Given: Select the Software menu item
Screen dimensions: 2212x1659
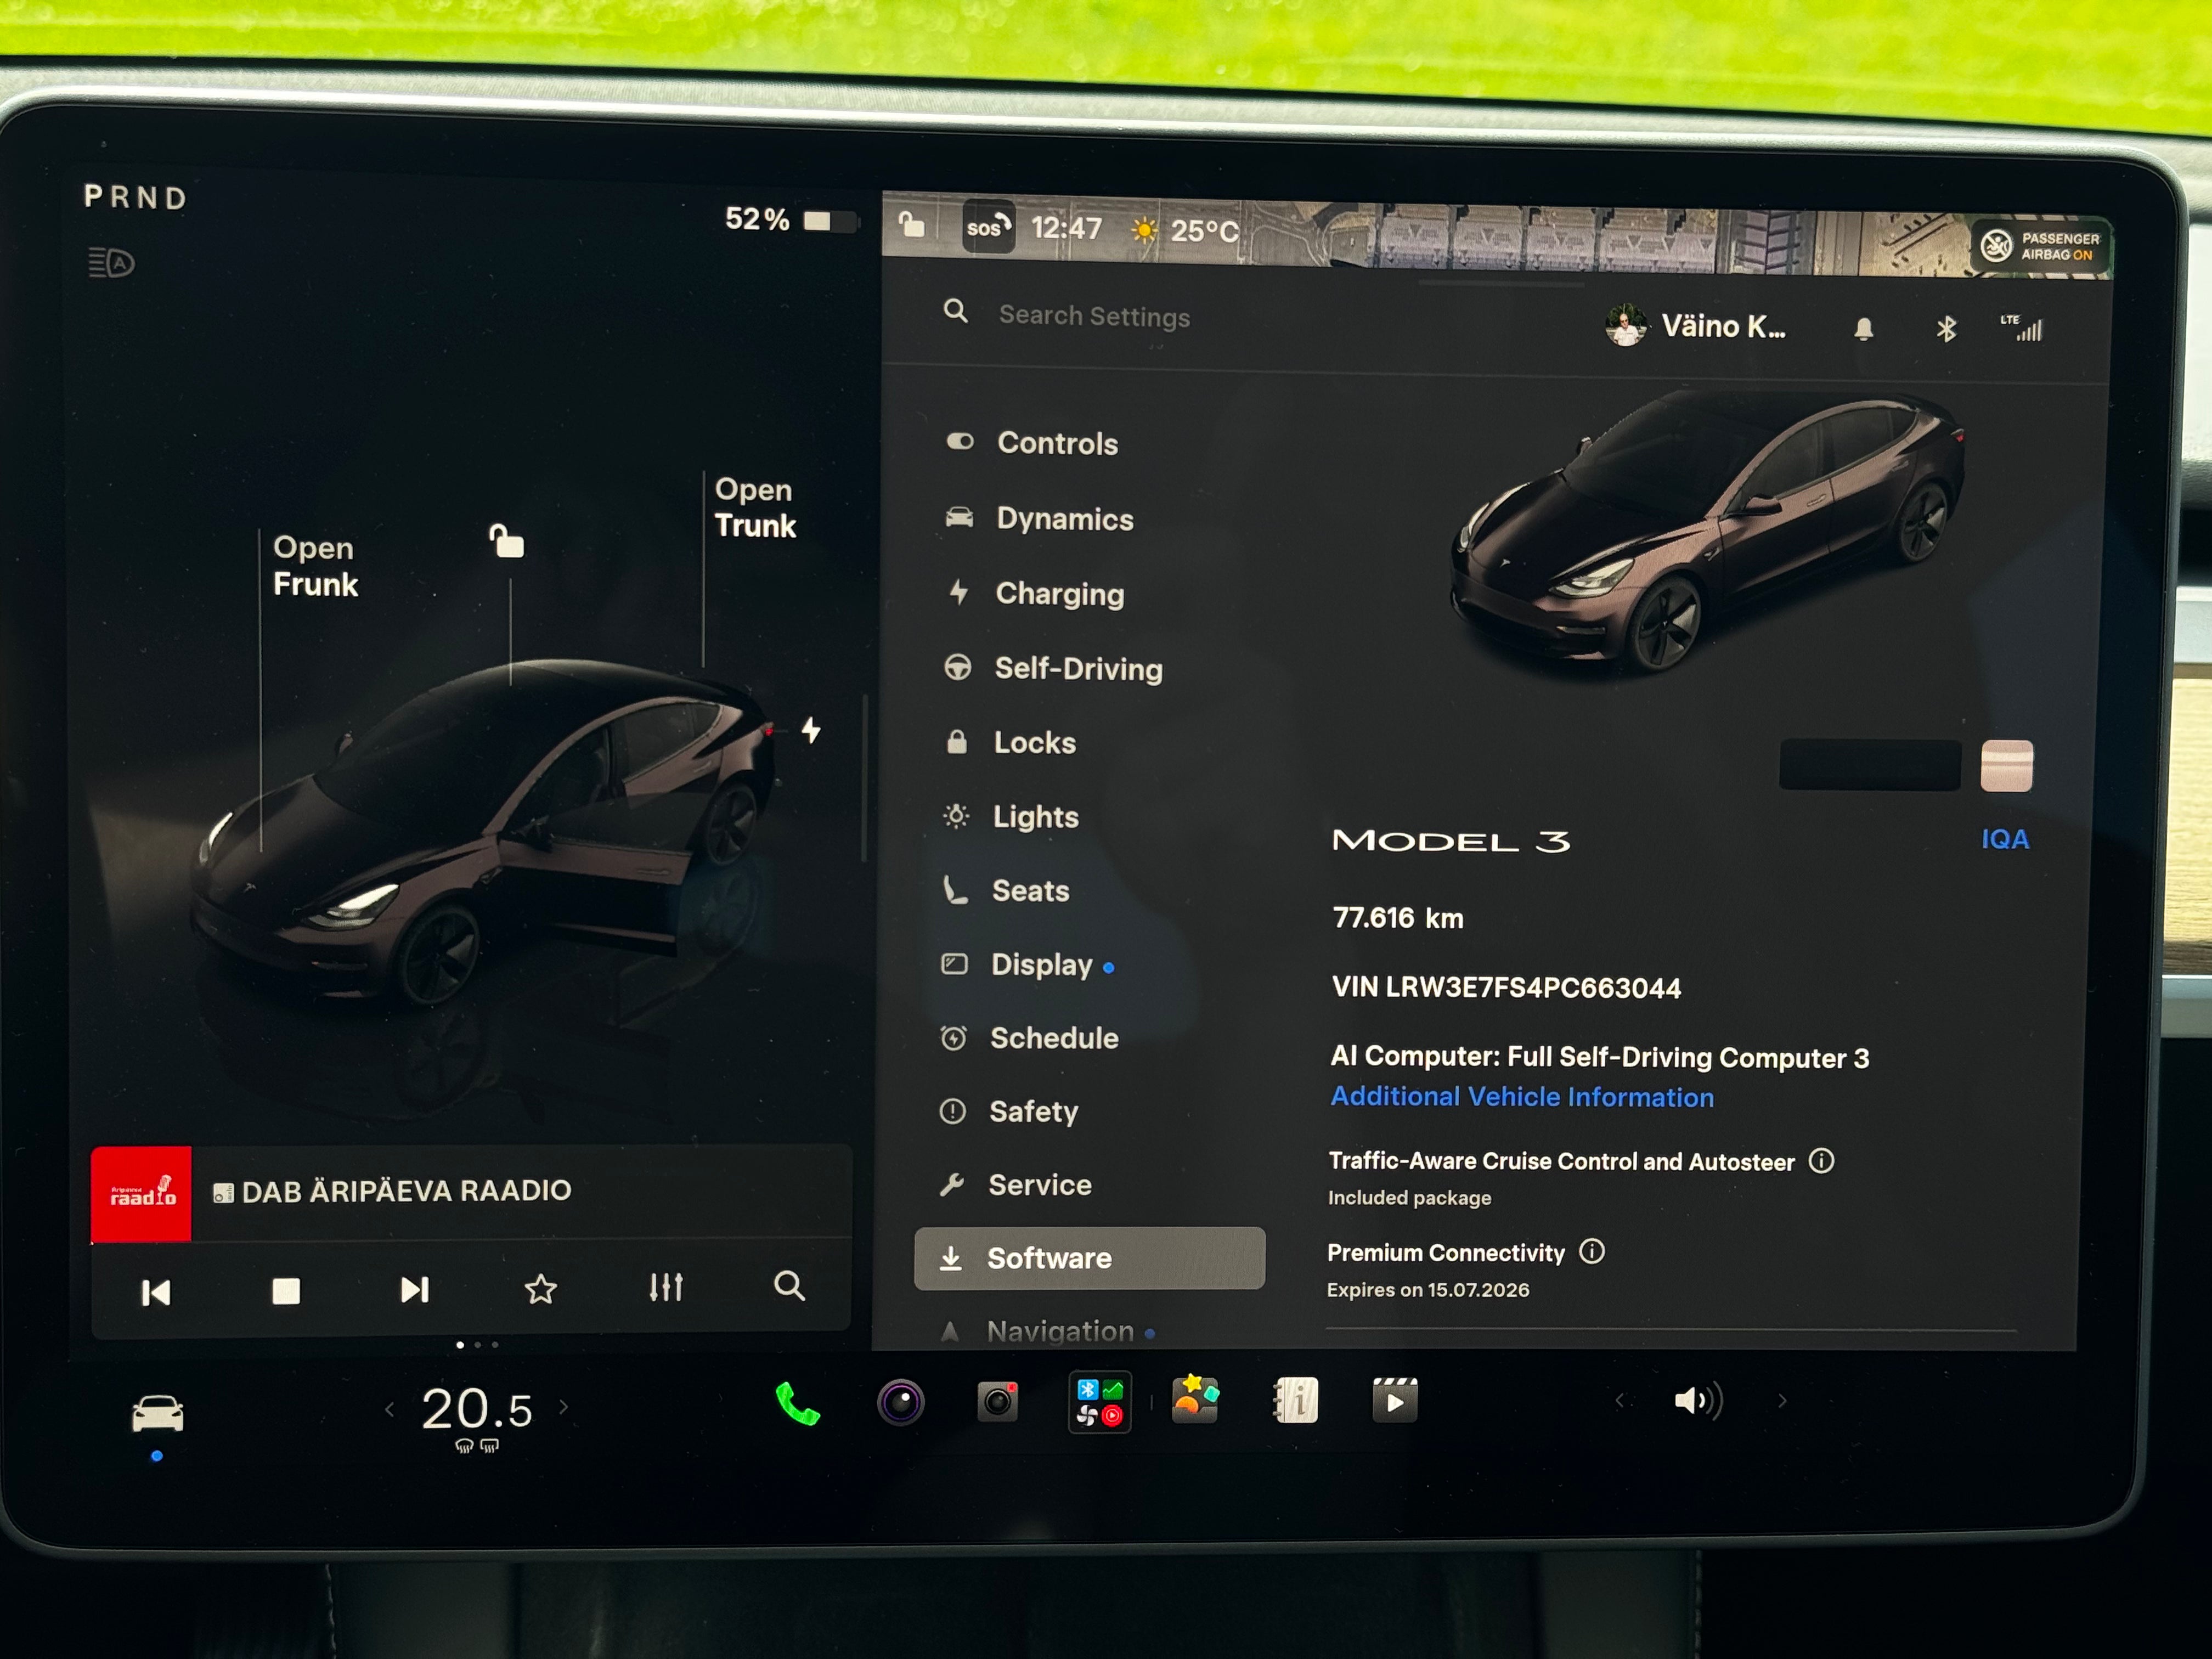Looking at the screenshot, I should tap(1089, 1258).
